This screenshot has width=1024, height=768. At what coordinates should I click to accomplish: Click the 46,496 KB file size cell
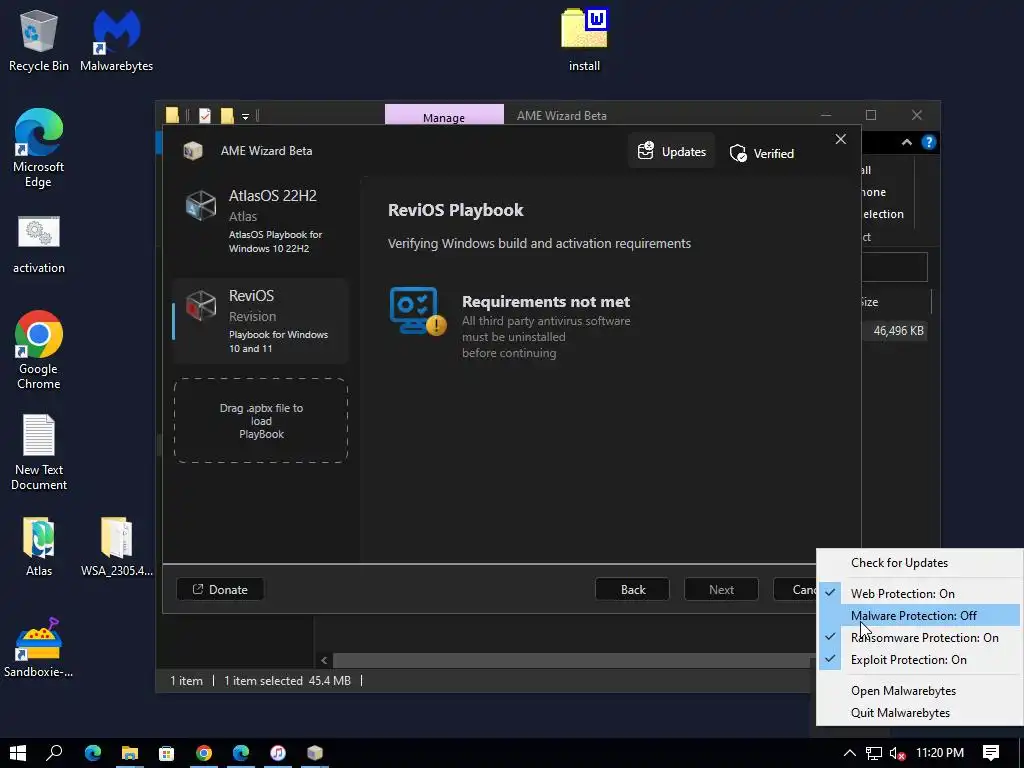click(x=899, y=331)
